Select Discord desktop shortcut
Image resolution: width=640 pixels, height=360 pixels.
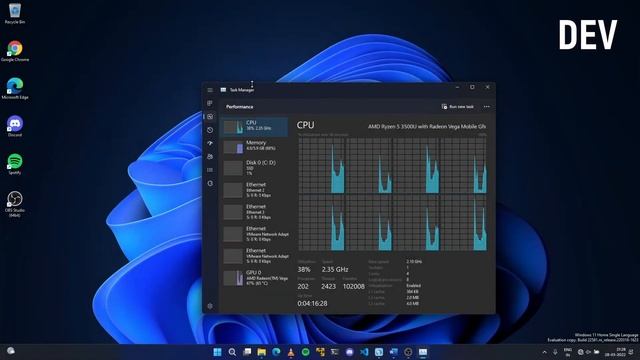(15, 126)
